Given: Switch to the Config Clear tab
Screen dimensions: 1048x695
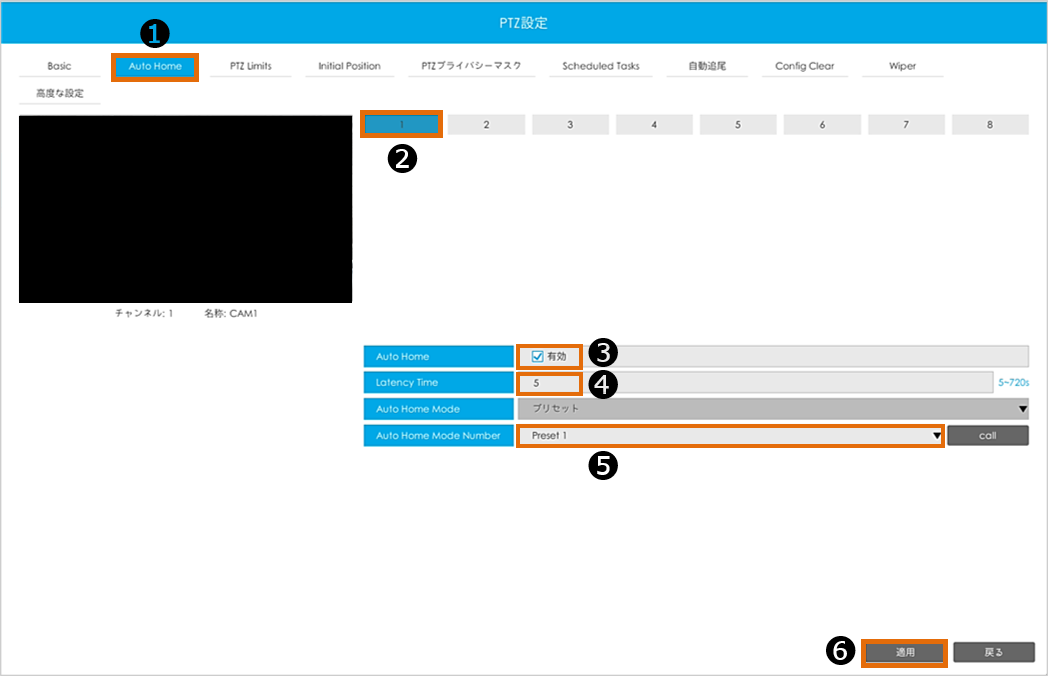Looking at the screenshot, I should 804,67.
